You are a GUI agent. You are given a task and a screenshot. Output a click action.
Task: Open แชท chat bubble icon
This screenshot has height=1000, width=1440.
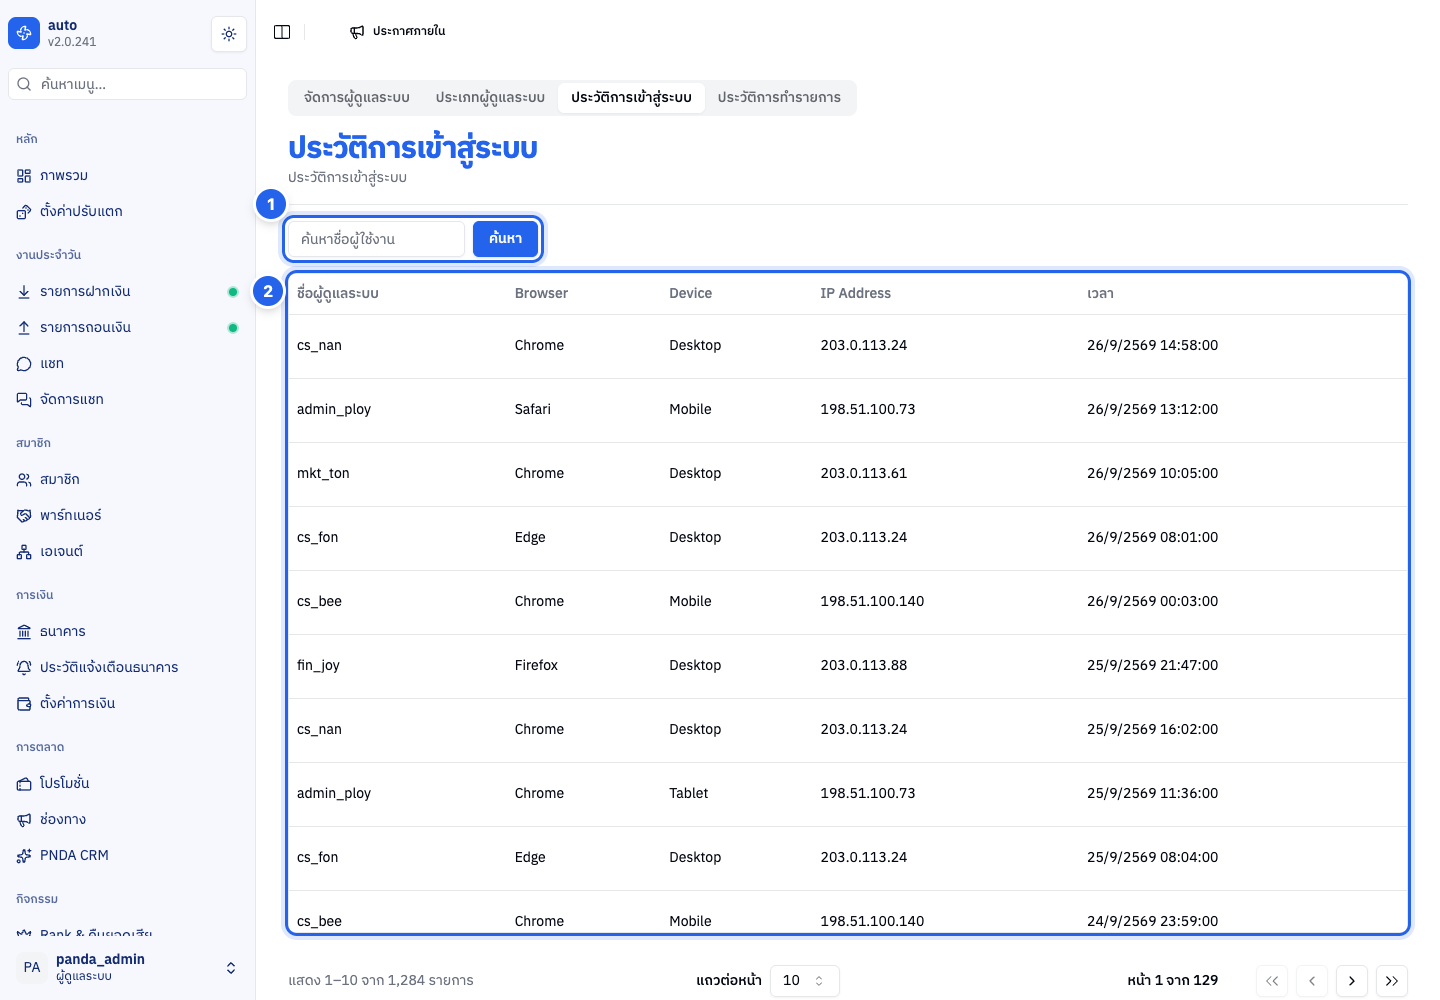pos(24,364)
